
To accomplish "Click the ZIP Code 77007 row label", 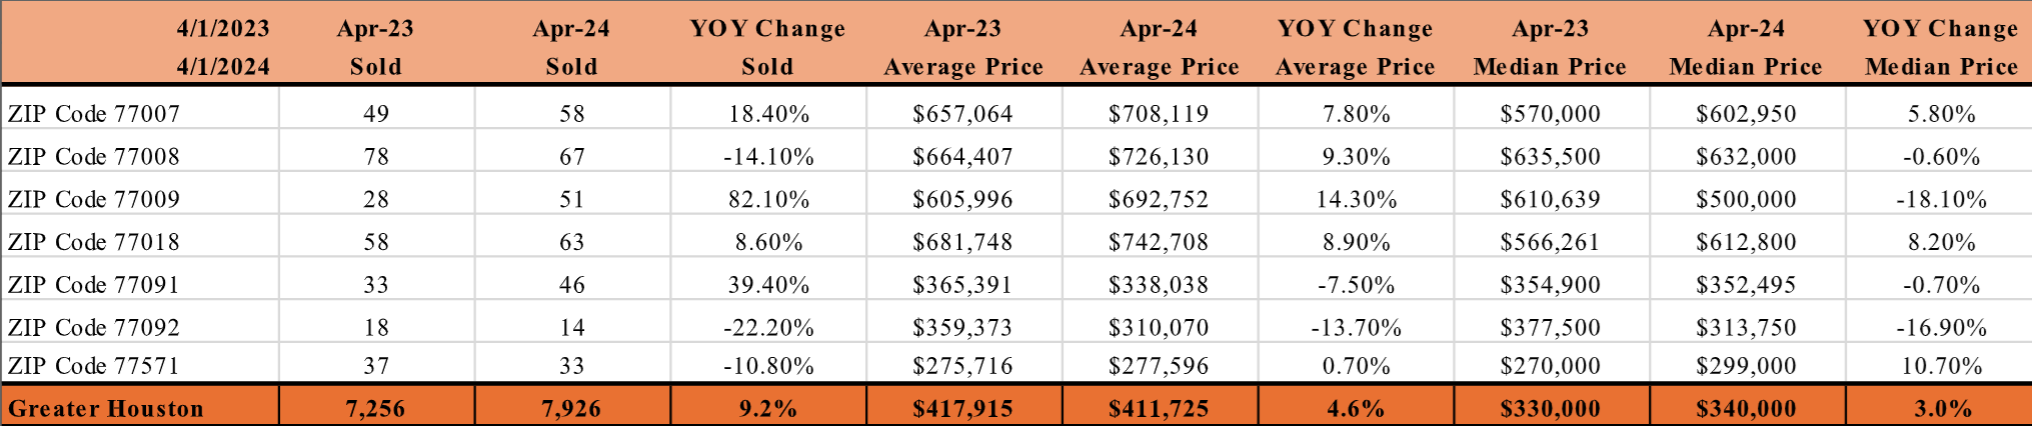I will (x=94, y=114).
